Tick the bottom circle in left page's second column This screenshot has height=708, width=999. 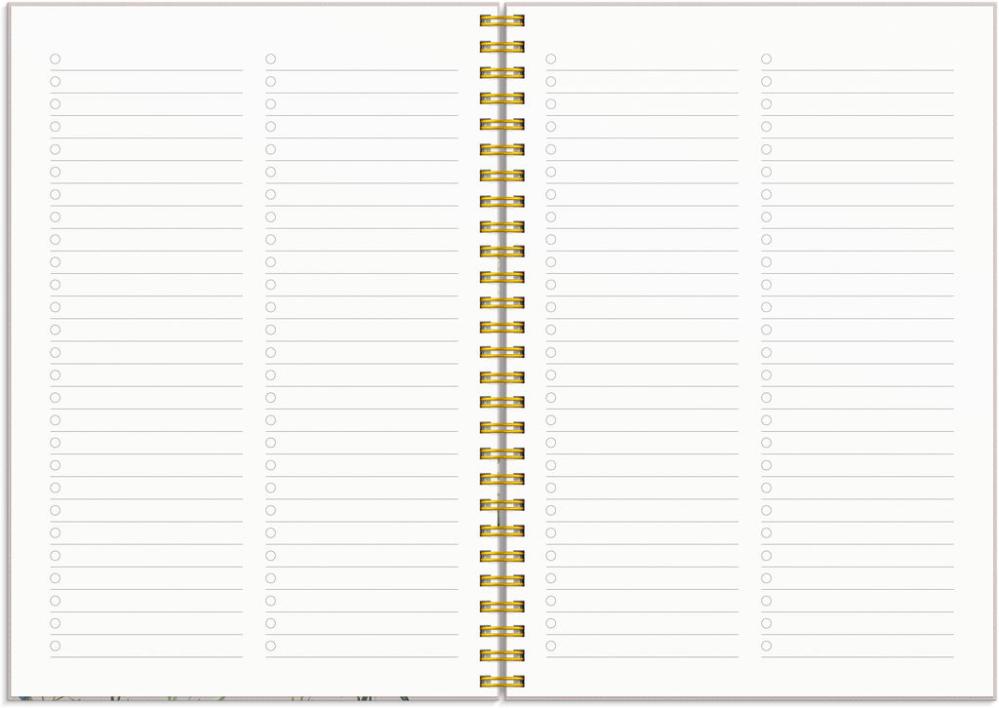271,646
